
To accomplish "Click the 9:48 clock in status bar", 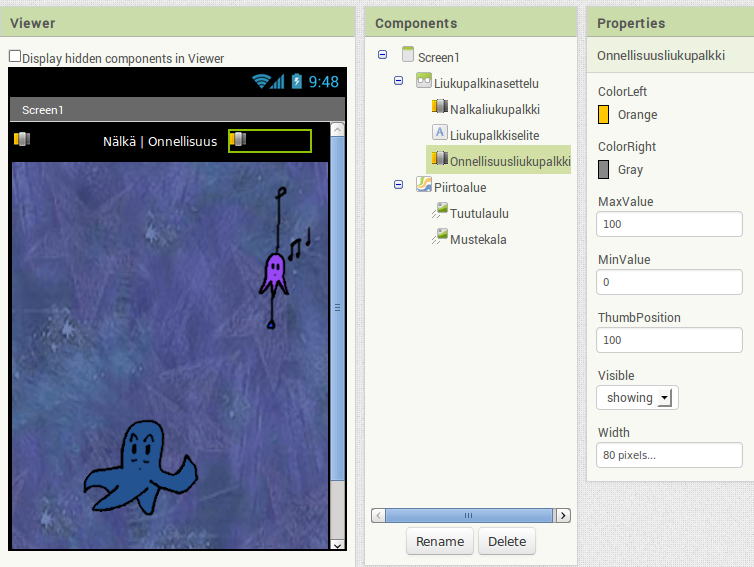I will [324, 82].
